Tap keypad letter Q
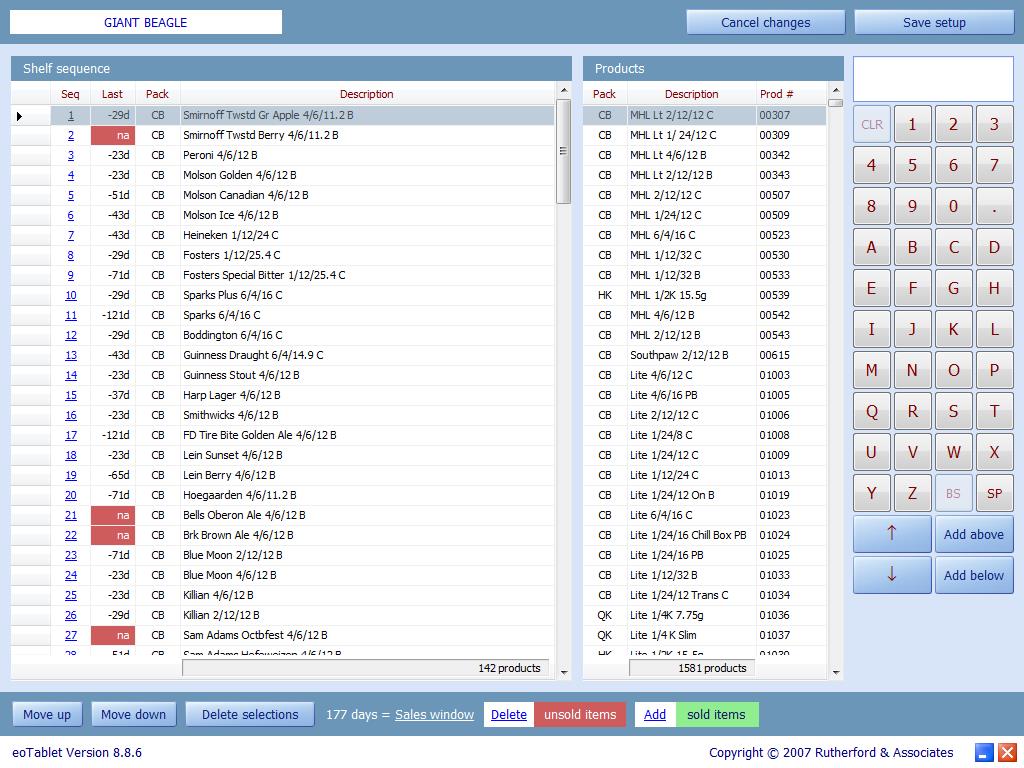1024x768 pixels. [872, 411]
